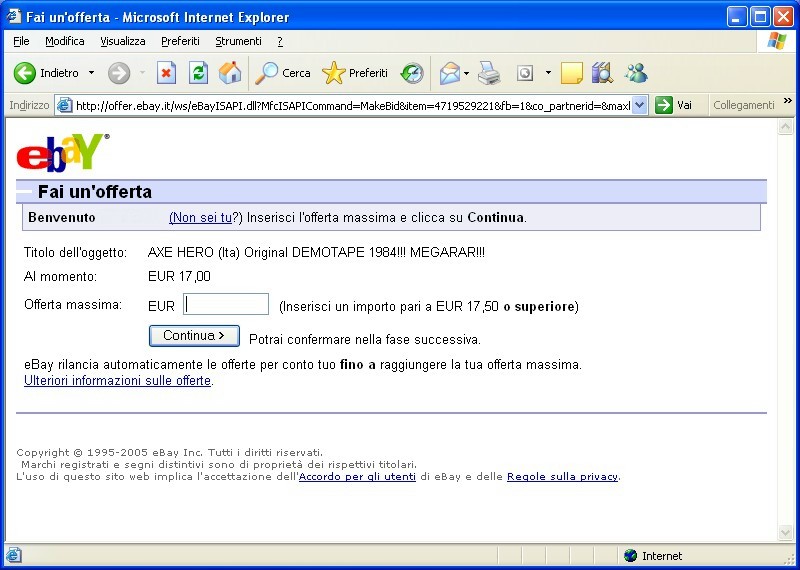Screen dimensions: 800x570
Task: Expand the address bar dropdown
Action: [x=640, y=106]
